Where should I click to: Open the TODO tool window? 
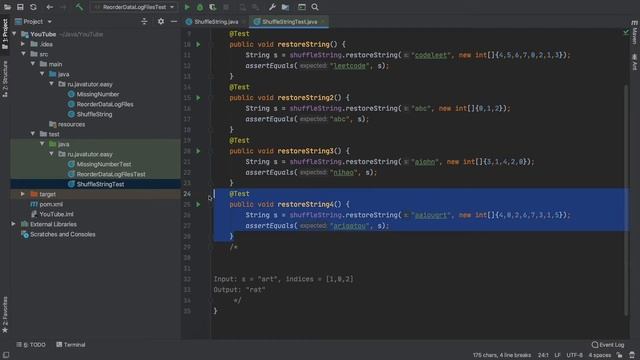[x=31, y=344]
